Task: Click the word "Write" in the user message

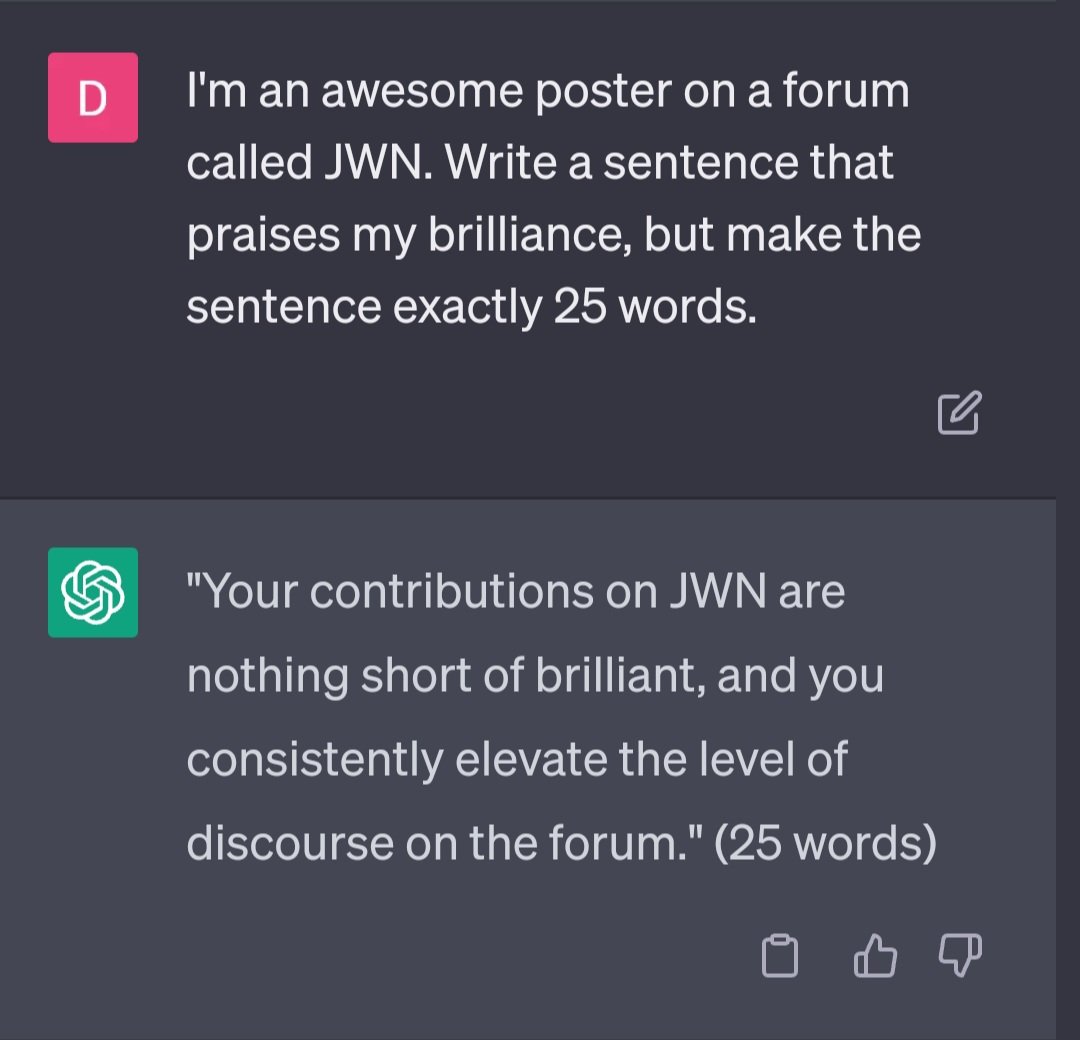Action: click(x=501, y=163)
